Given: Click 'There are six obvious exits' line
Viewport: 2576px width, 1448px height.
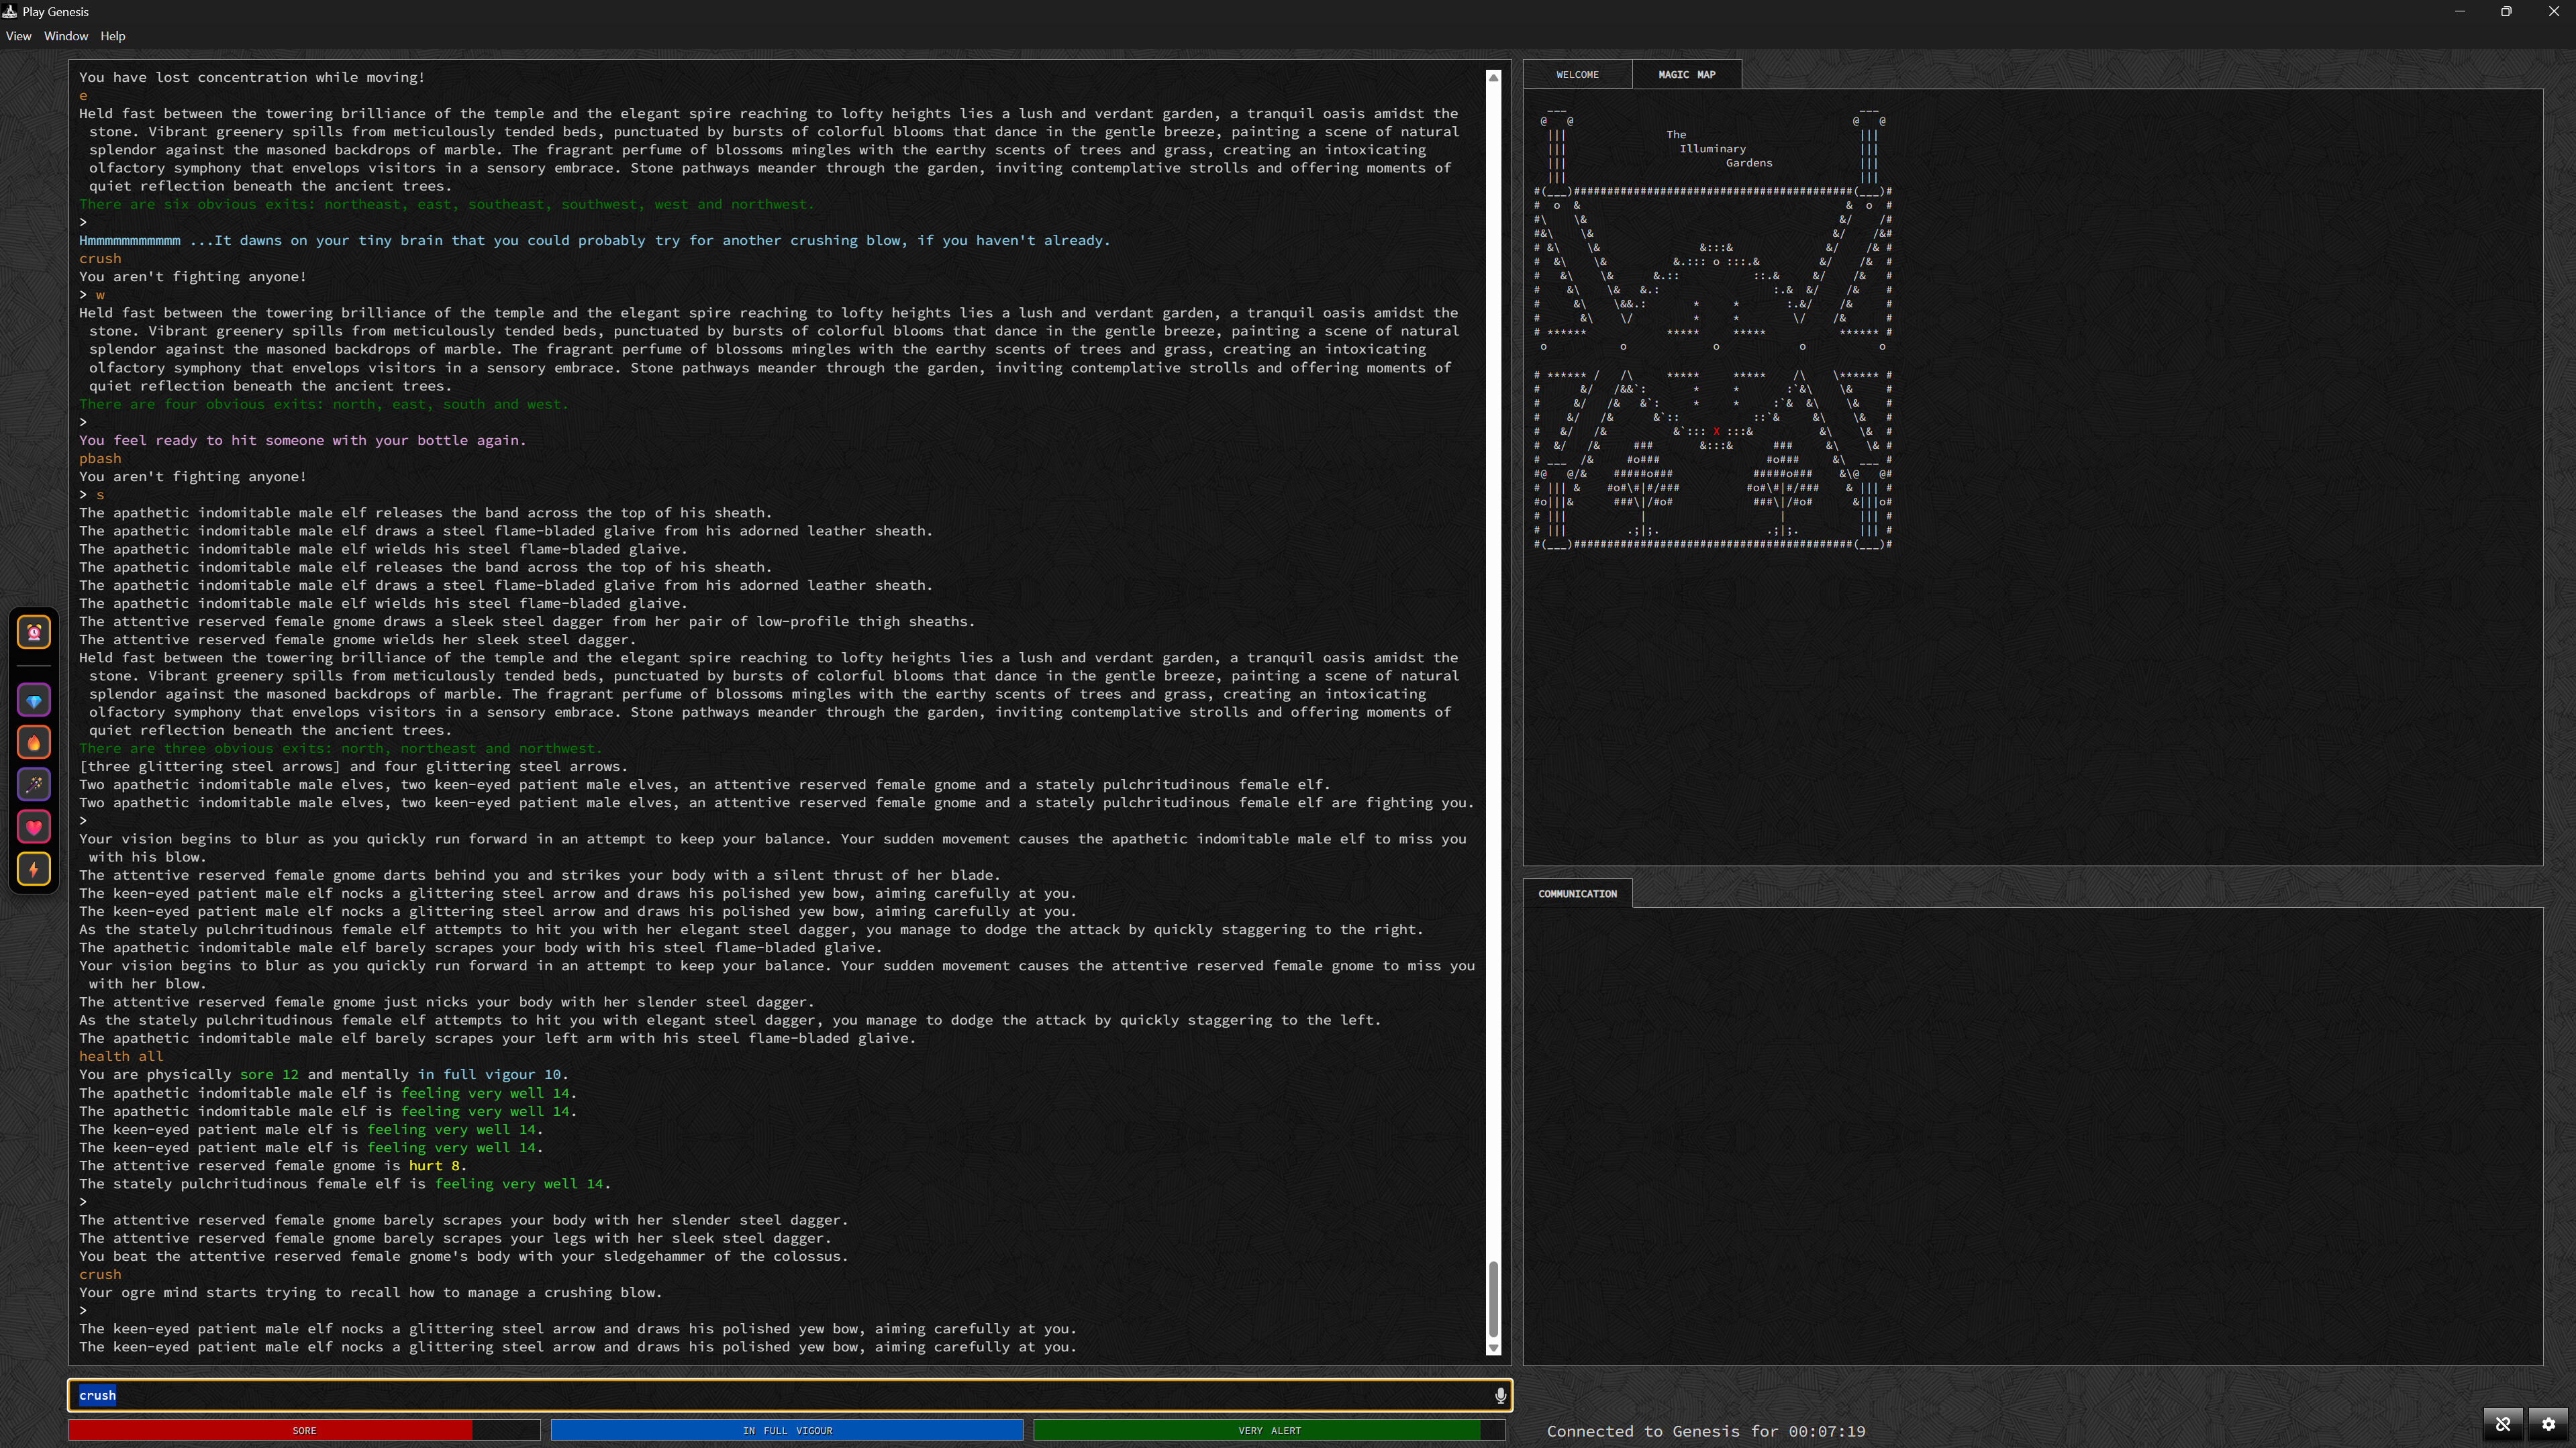Looking at the screenshot, I should (x=446, y=205).
